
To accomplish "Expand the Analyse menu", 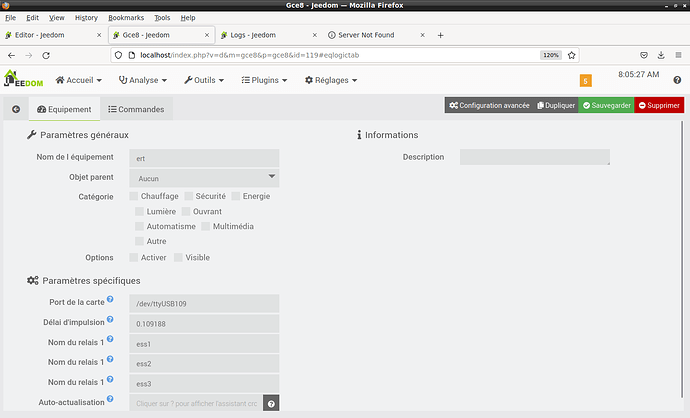I will pos(143,80).
